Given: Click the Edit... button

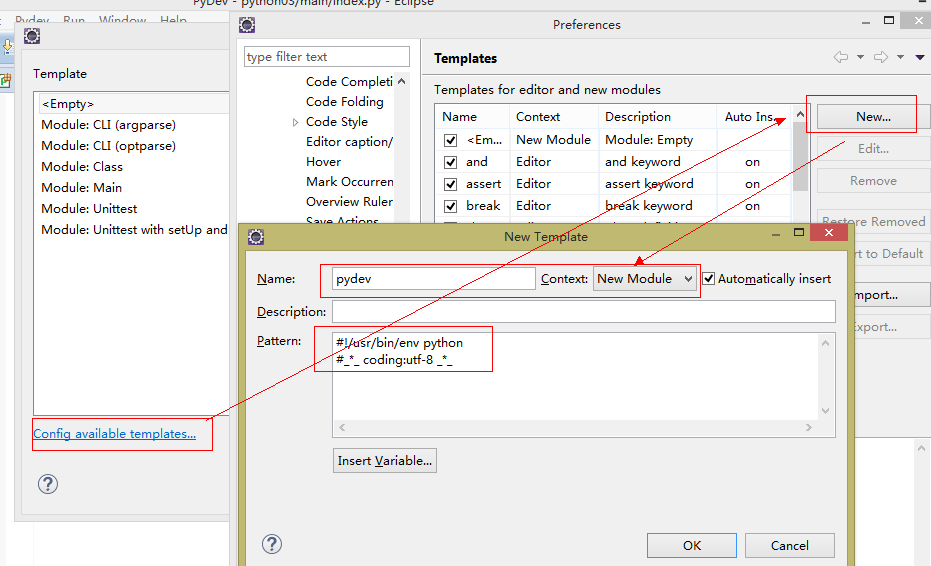Looking at the screenshot, I should tap(873, 148).
